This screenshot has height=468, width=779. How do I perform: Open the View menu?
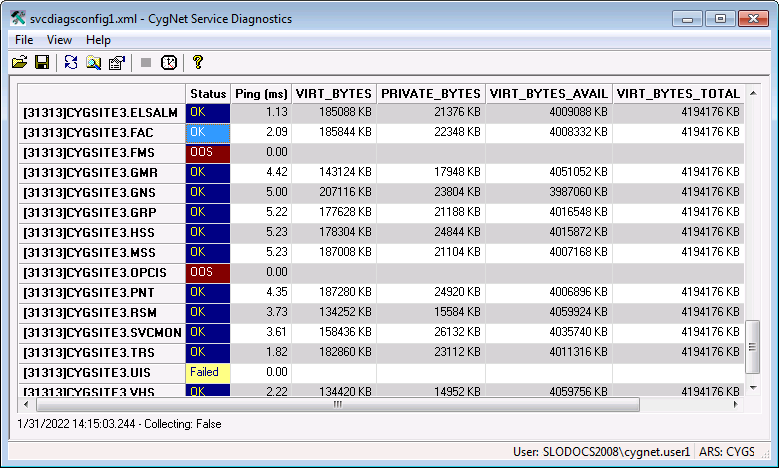(59, 40)
